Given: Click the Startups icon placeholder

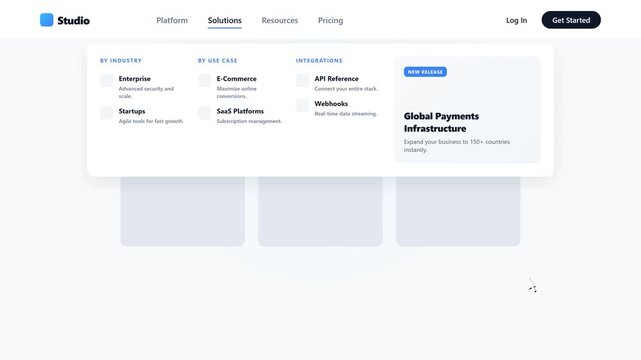Looking at the screenshot, I should tap(107, 113).
